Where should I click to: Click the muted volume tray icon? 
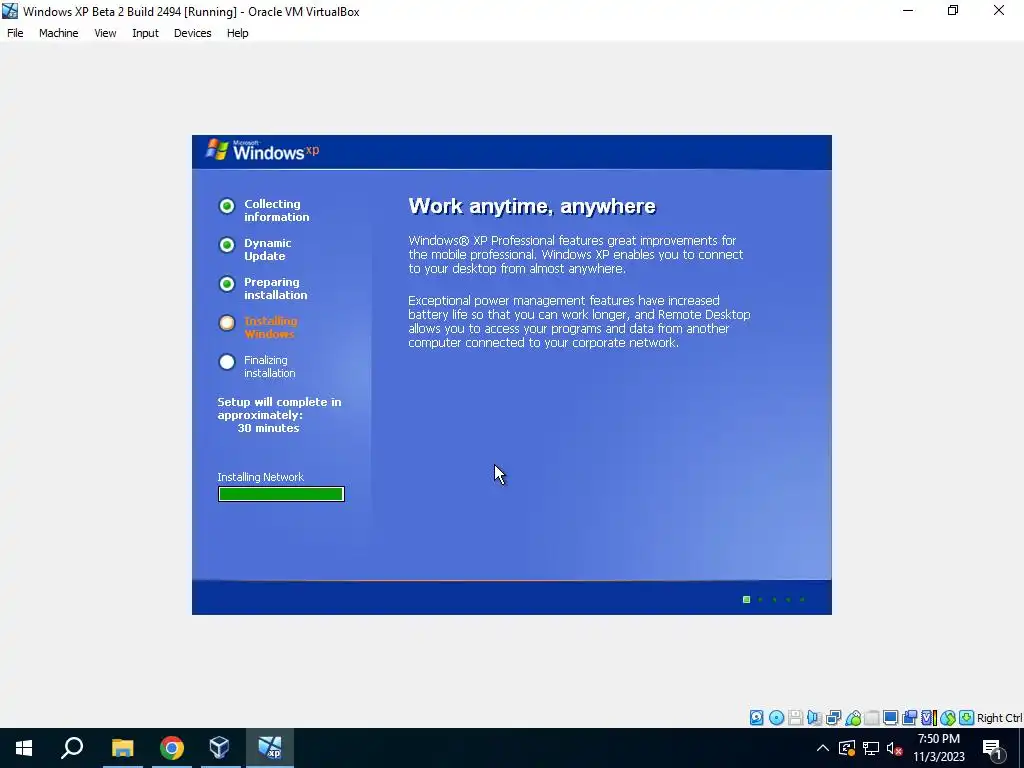(x=895, y=749)
